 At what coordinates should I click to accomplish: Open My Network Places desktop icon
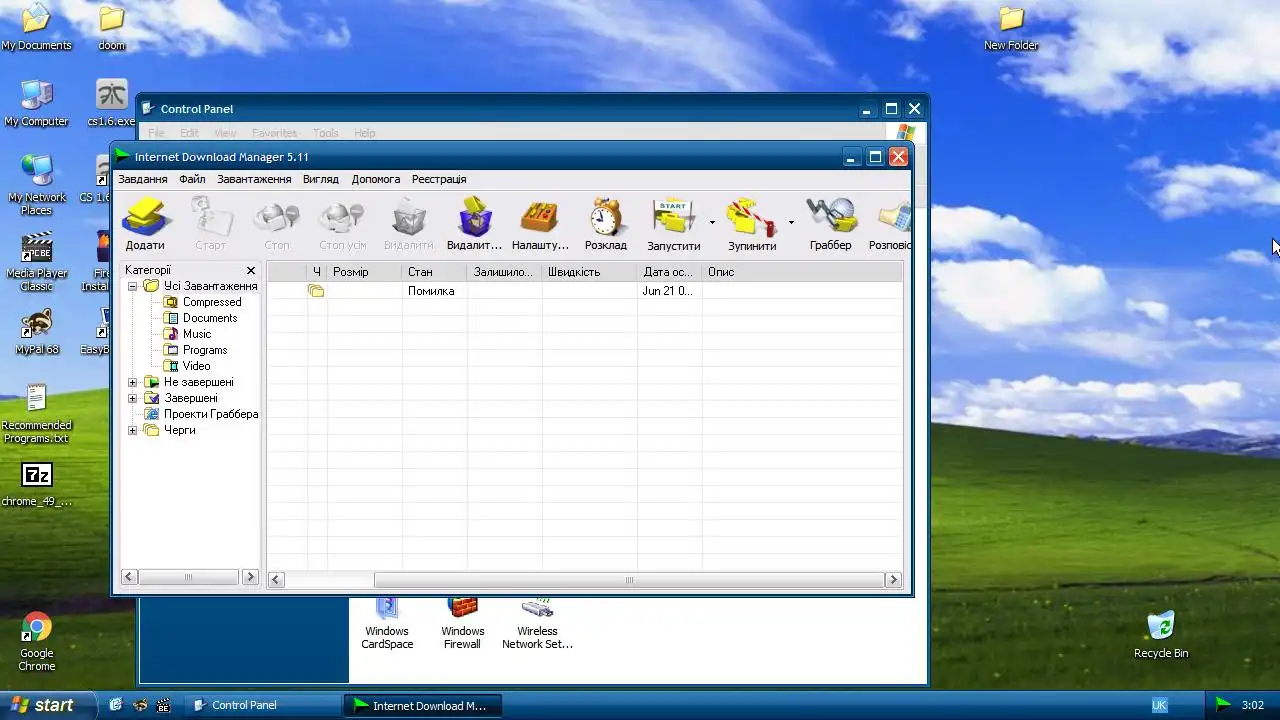tap(37, 186)
